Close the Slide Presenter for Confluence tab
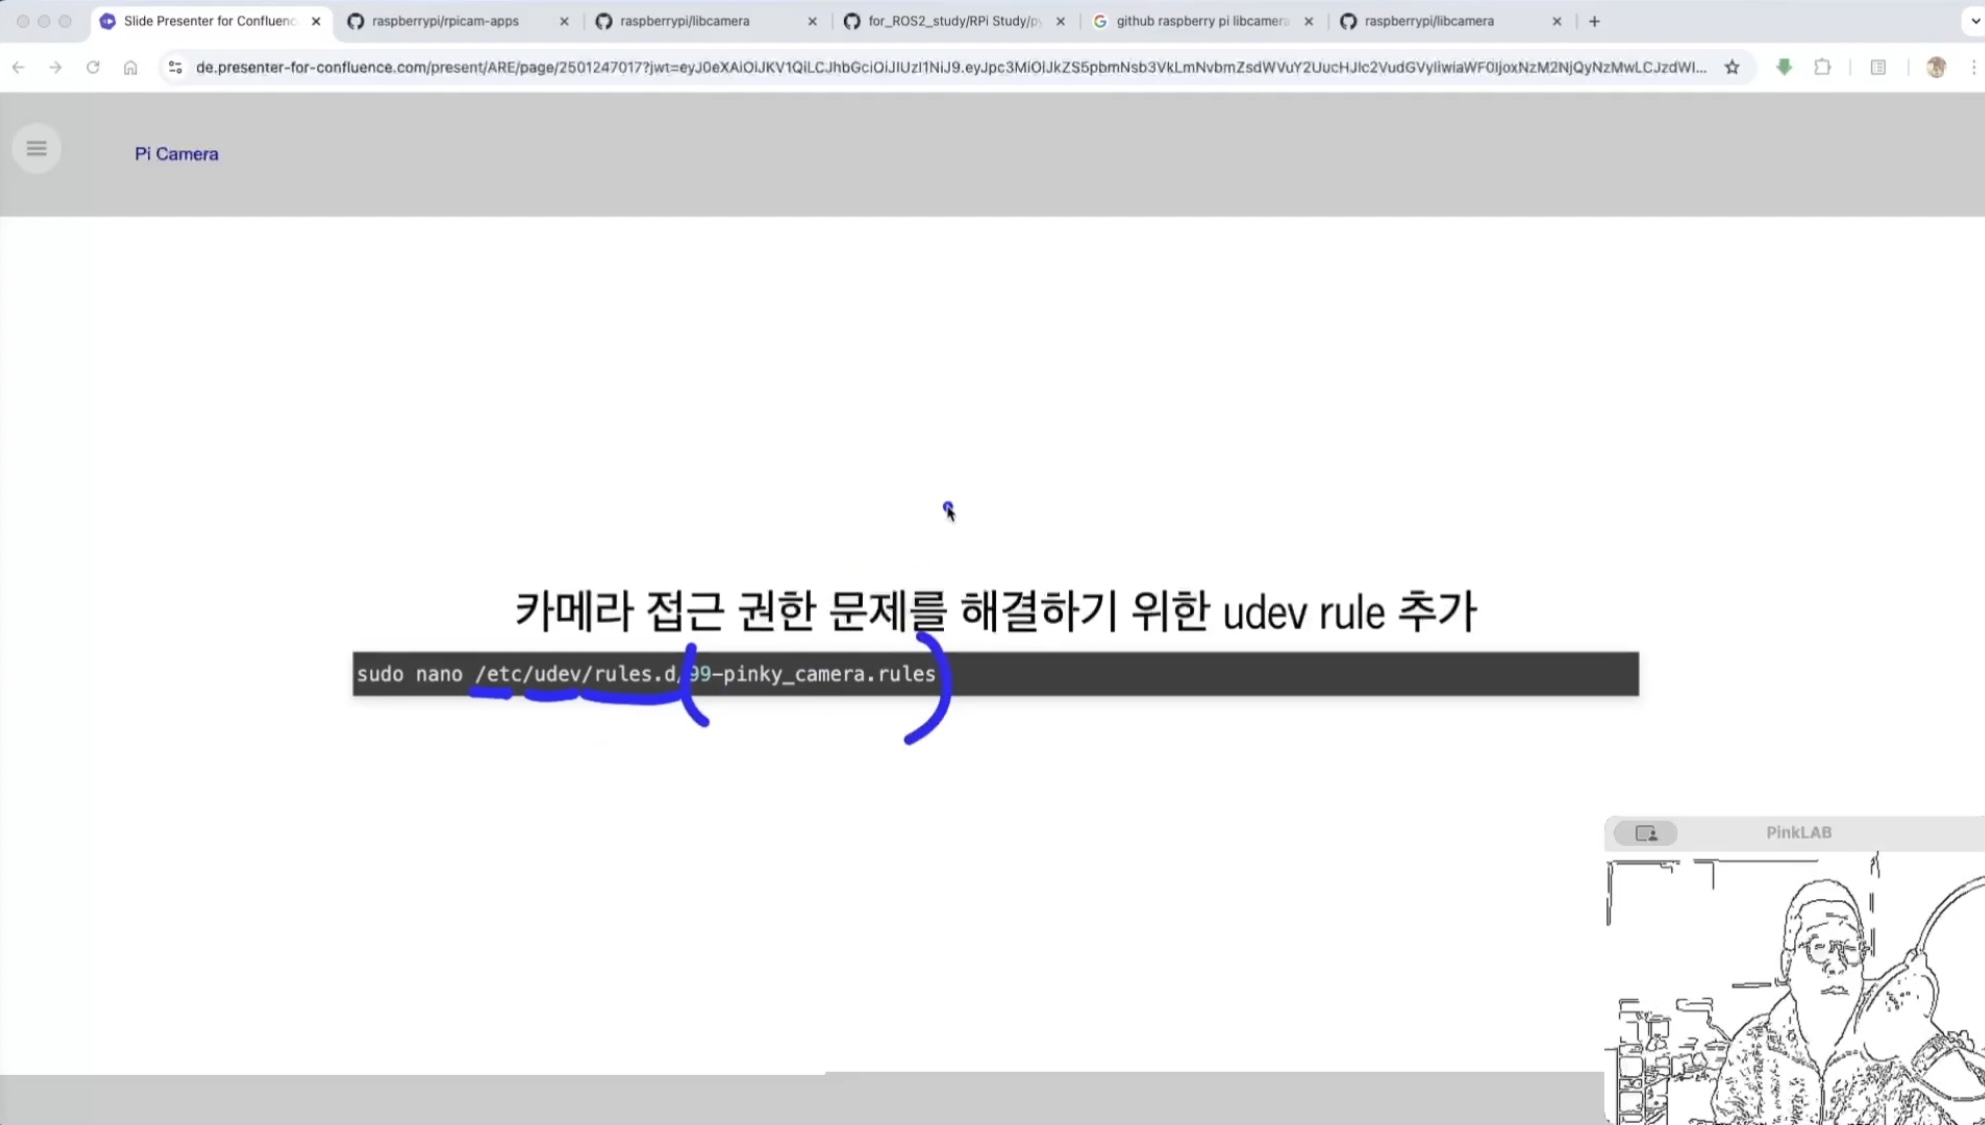The height and width of the screenshot is (1125, 1985). click(x=316, y=21)
